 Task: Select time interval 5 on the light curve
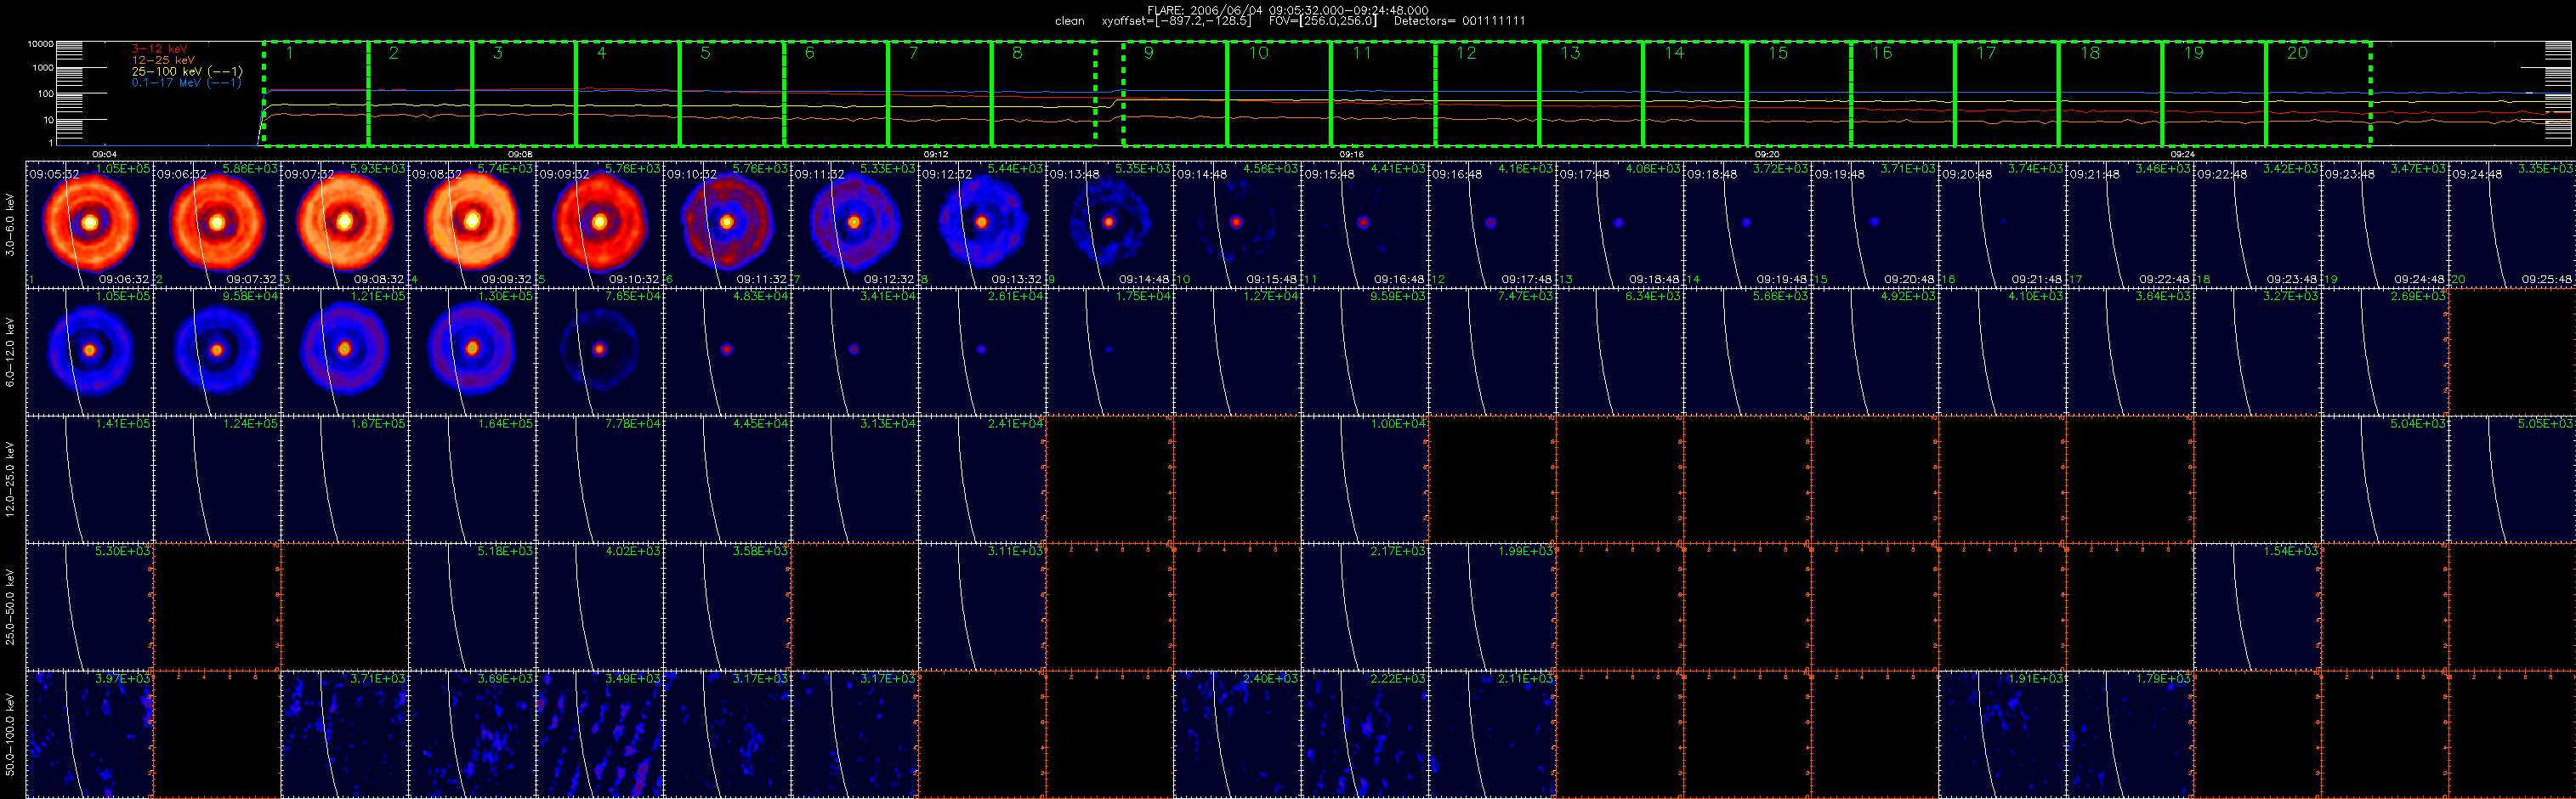(x=732, y=94)
